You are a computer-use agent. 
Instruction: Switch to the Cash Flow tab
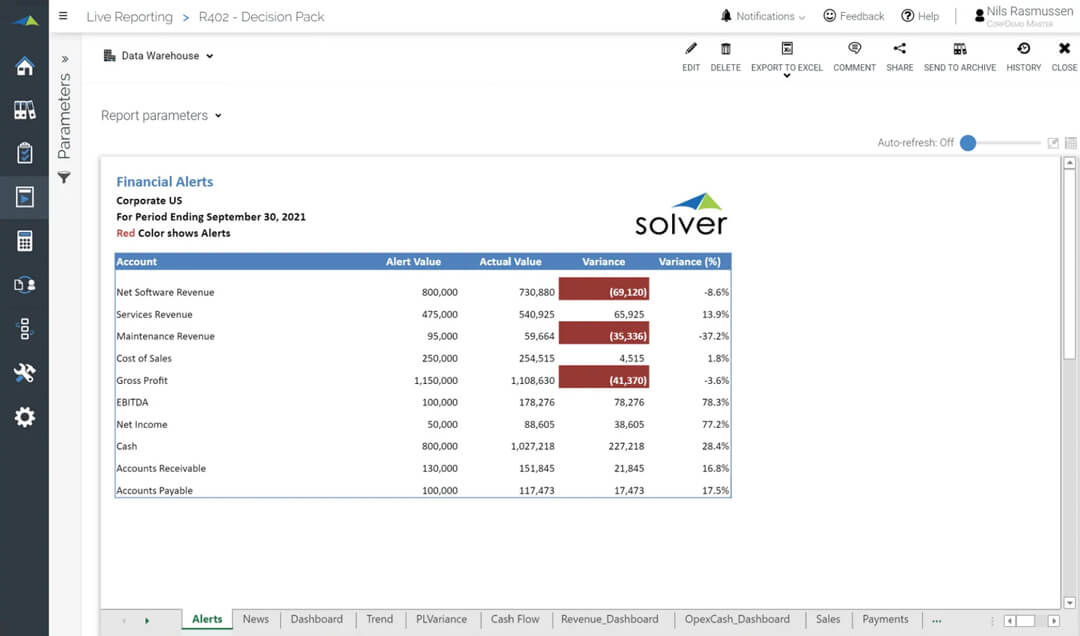(515, 619)
